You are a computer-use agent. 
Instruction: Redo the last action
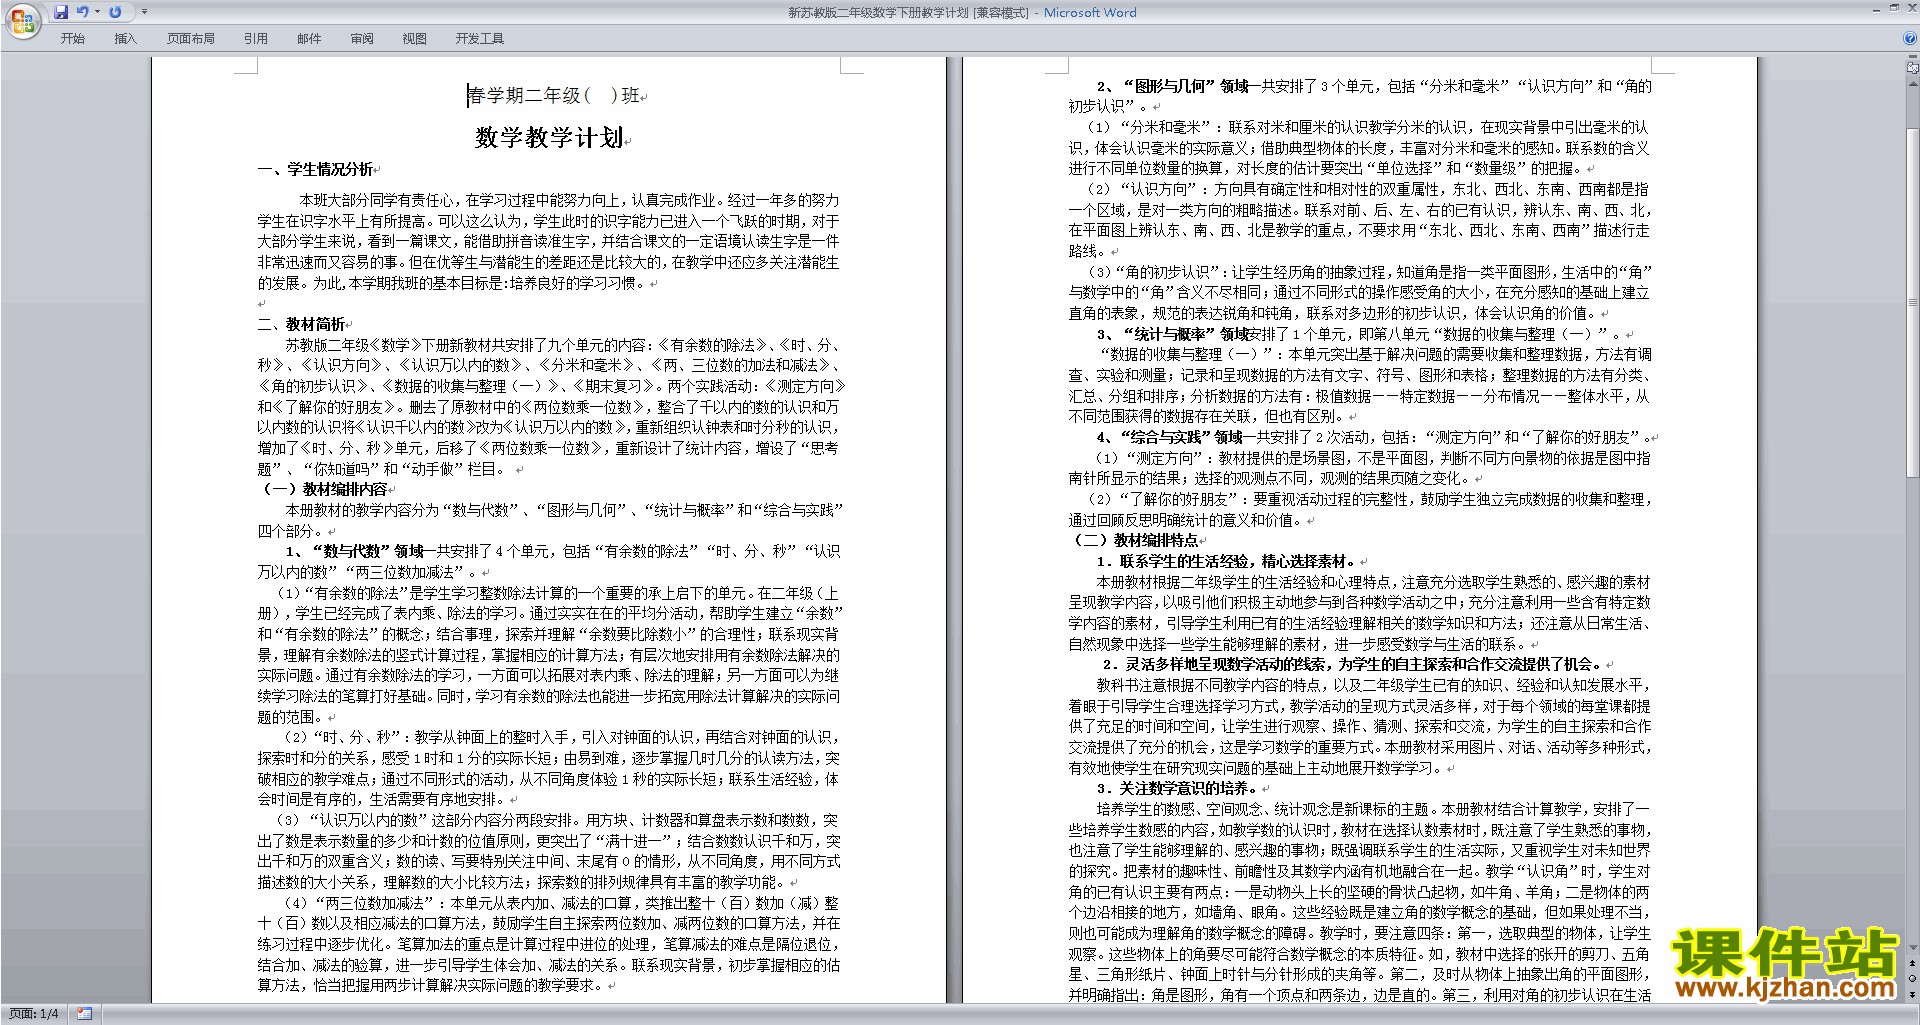tap(115, 12)
